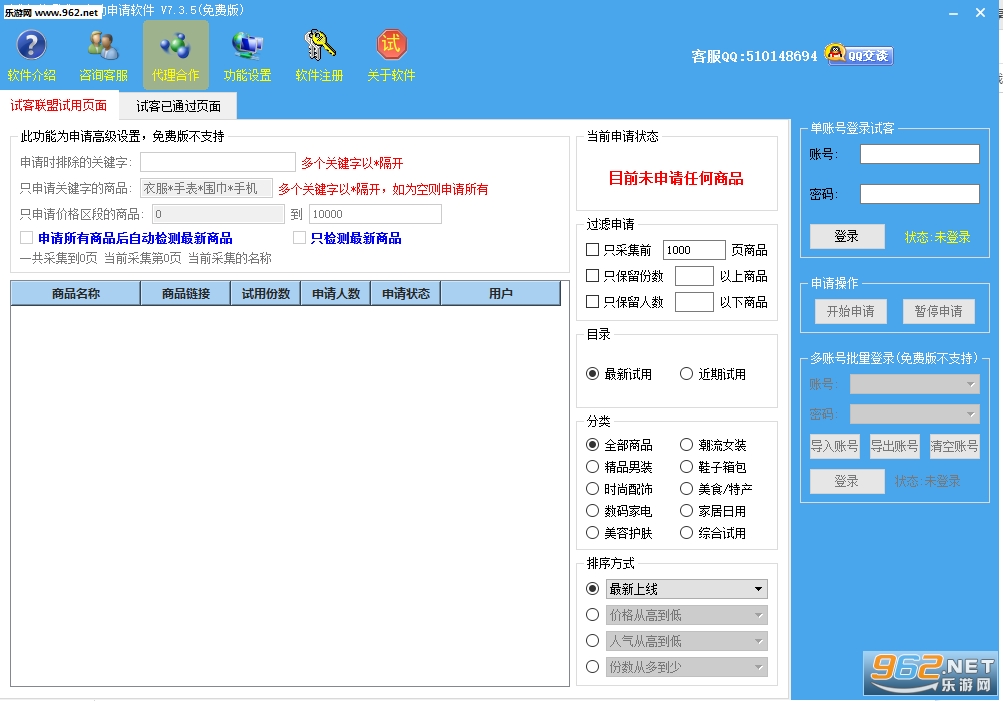Click the 1000 pages input field
The height and width of the screenshot is (701, 1003).
tap(694, 250)
